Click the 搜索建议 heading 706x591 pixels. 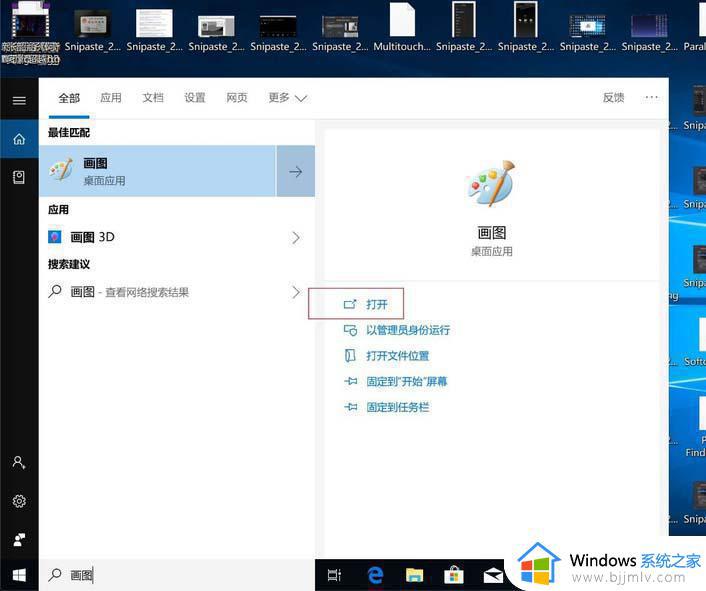pyautogui.click(x=69, y=264)
